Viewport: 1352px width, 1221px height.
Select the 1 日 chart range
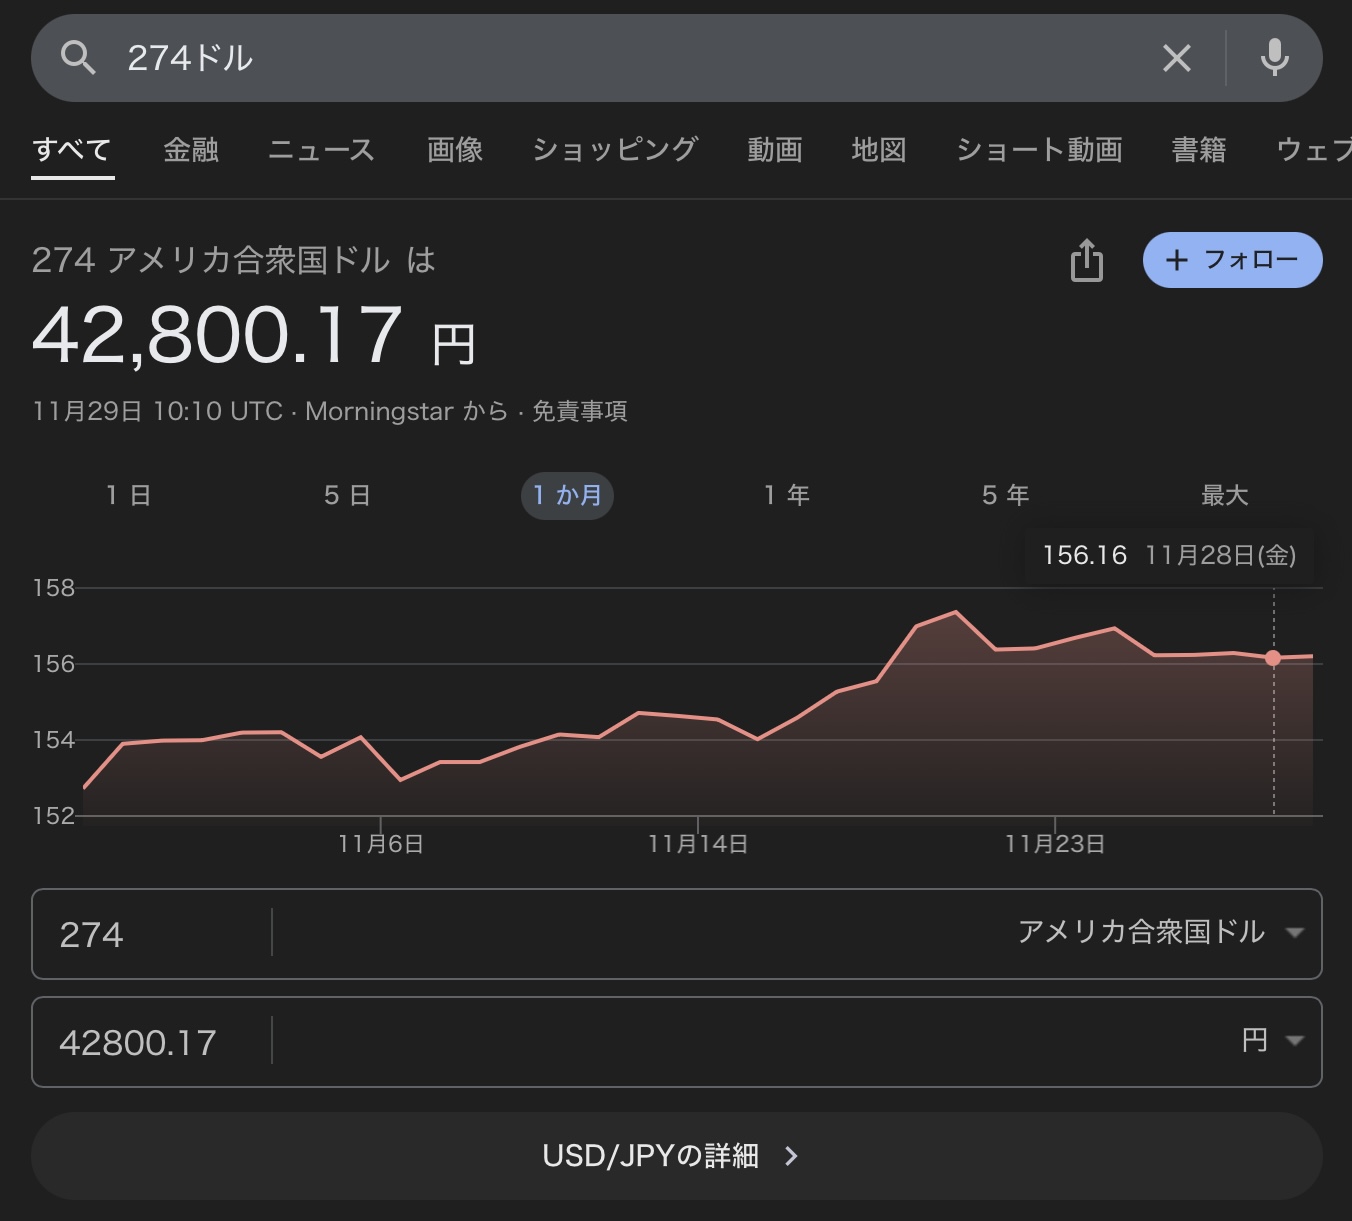[129, 495]
